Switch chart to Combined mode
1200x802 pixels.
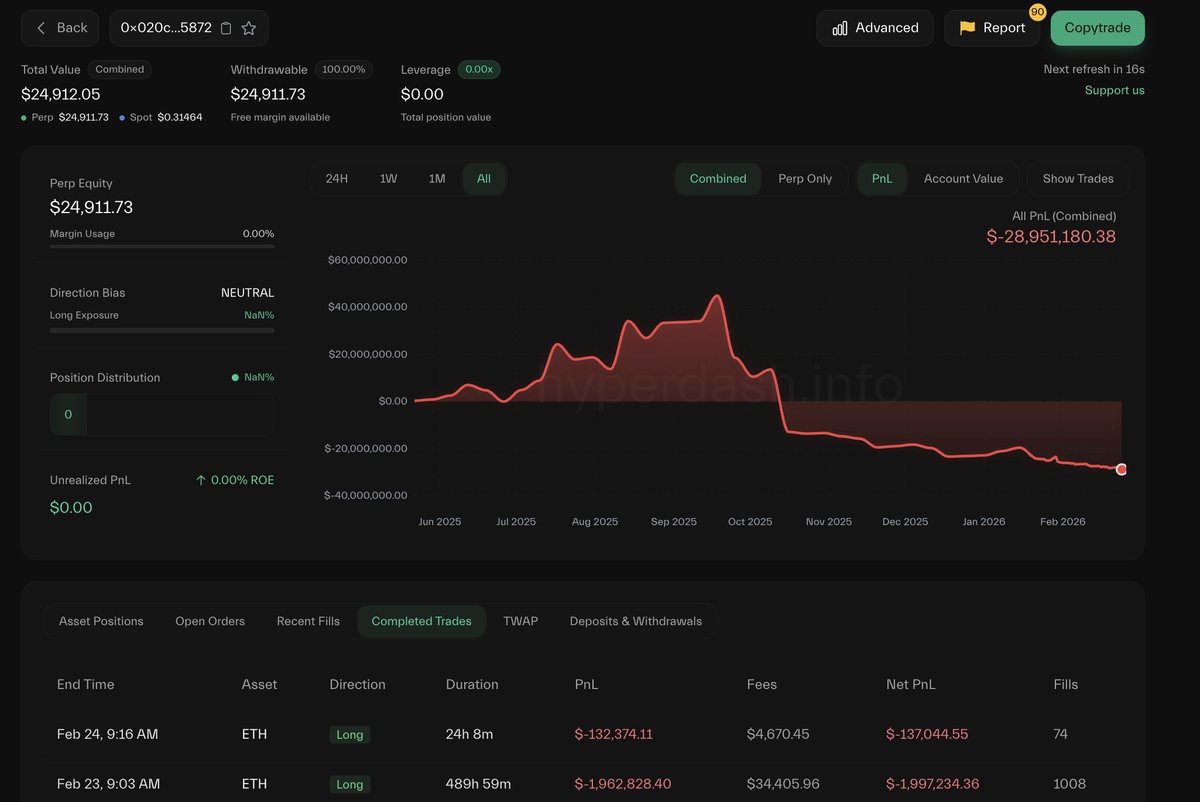[718, 179]
